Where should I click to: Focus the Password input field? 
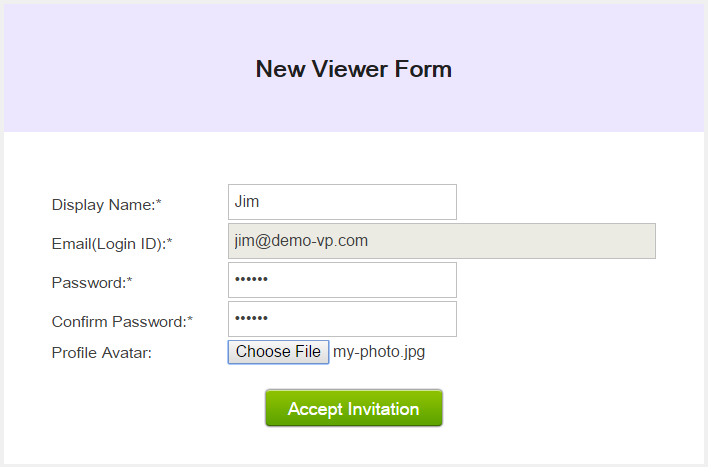coord(342,280)
